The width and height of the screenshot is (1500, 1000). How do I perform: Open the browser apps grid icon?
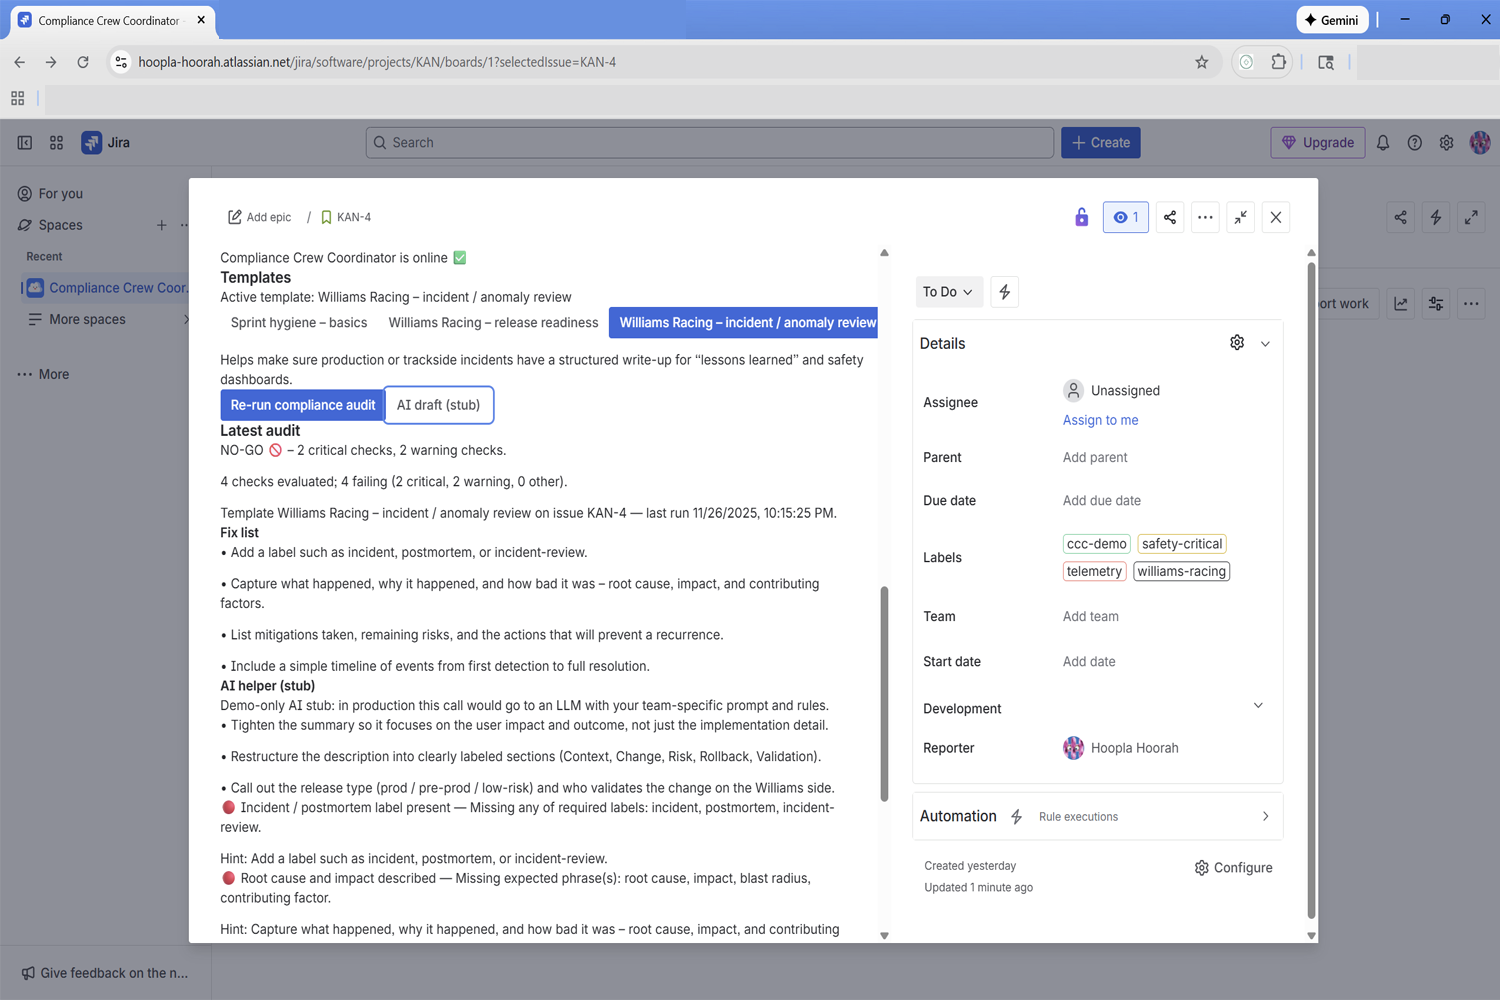tap(18, 98)
